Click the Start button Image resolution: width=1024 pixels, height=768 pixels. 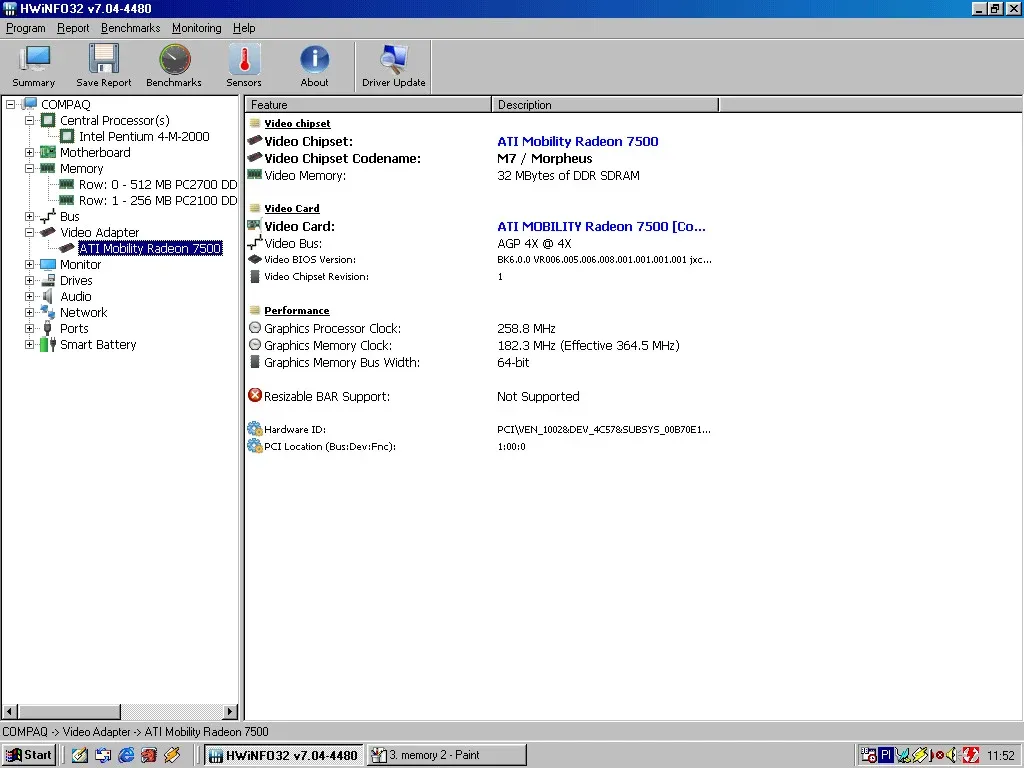point(29,755)
